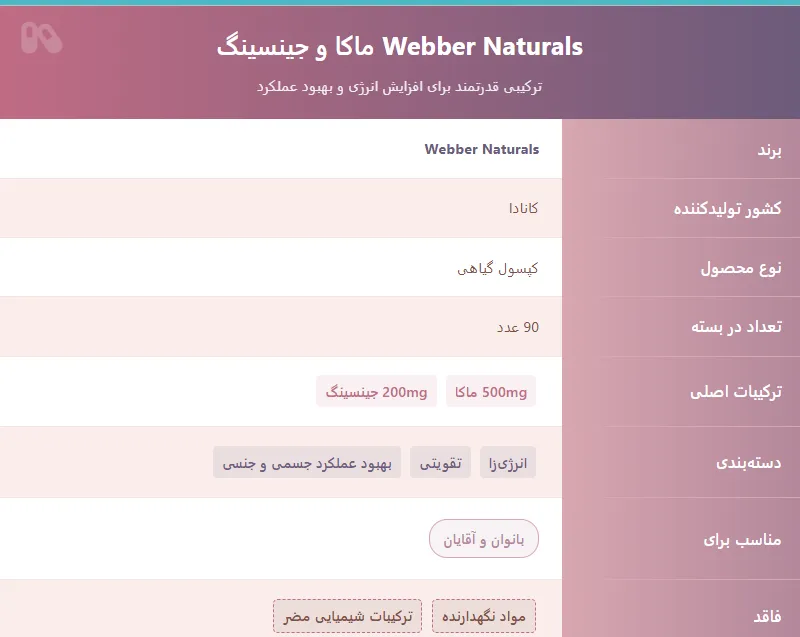Click the کانادا country value
800x637 pixels.
pos(518,208)
